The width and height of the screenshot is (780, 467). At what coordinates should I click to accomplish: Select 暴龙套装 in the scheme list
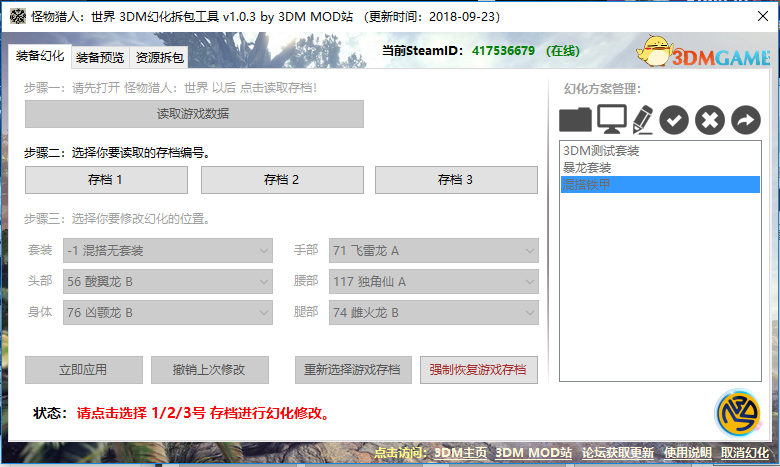(587, 168)
